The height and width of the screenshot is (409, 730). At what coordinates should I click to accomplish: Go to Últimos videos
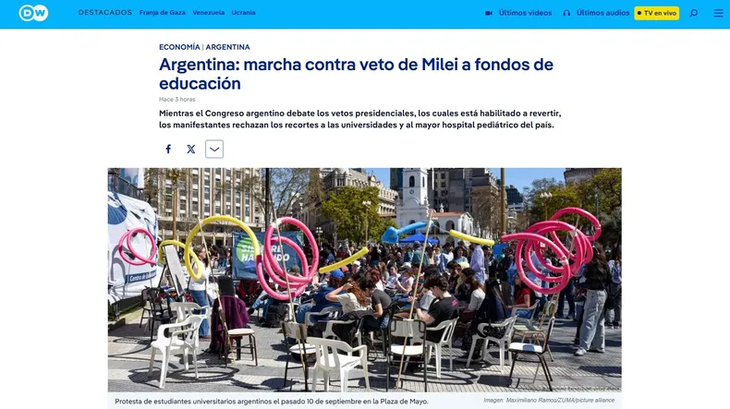click(x=525, y=13)
